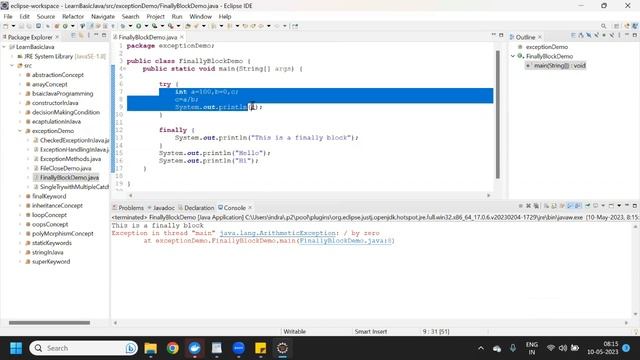Switch to the Declaration tab
The image size is (640, 360).
(x=196, y=208)
